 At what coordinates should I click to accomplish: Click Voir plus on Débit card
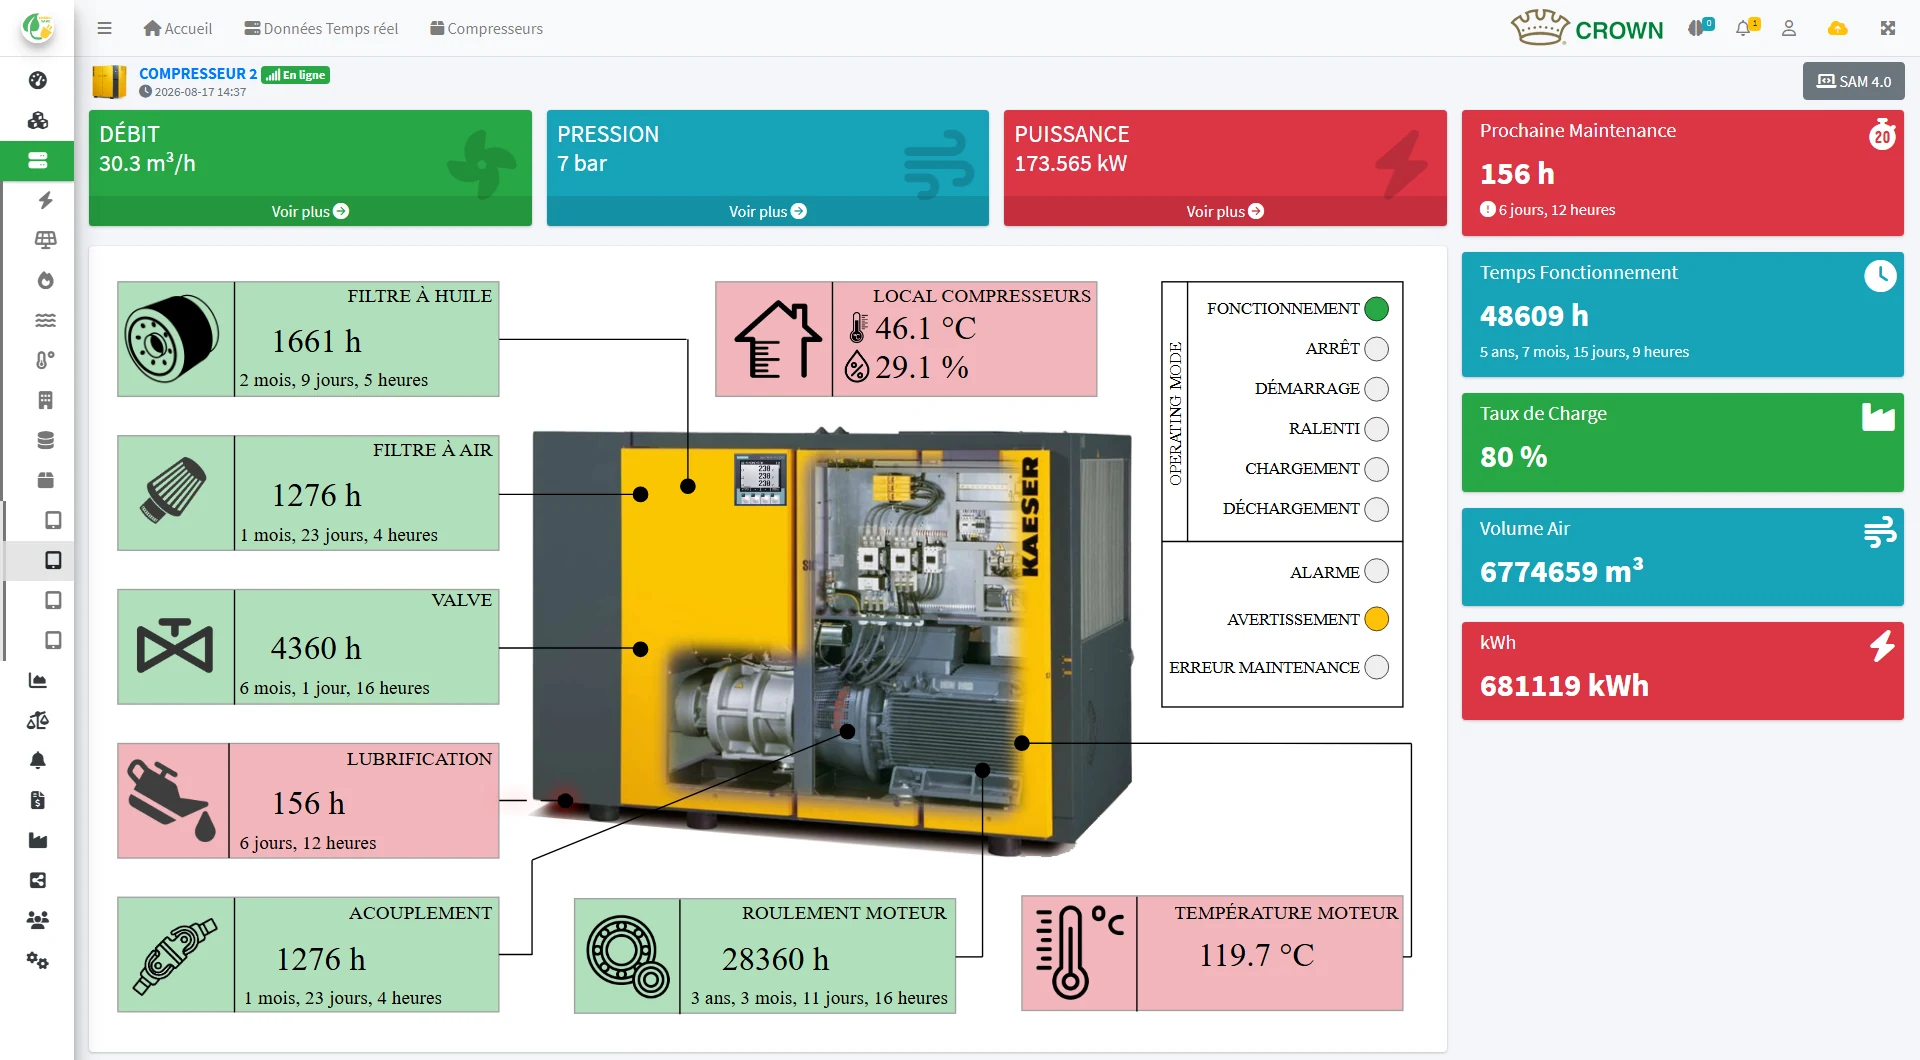point(310,211)
